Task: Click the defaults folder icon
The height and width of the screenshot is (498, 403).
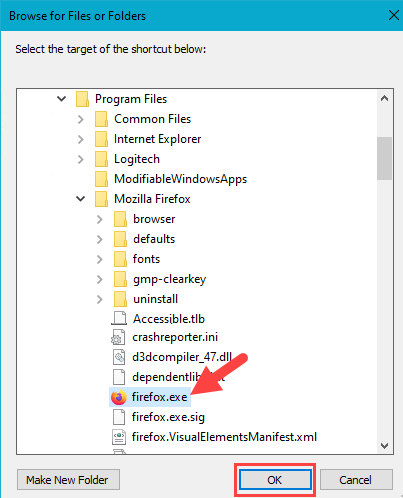Action: tap(120, 239)
